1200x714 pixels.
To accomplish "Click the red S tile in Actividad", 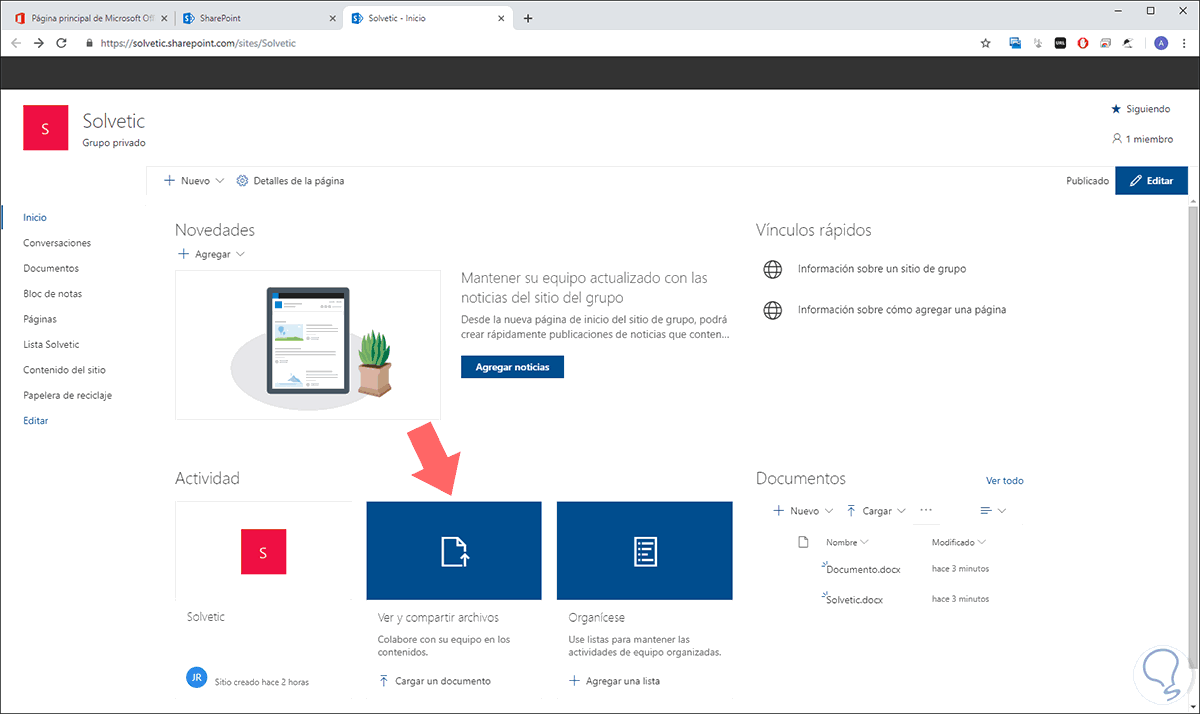I will click(x=263, y=551).
